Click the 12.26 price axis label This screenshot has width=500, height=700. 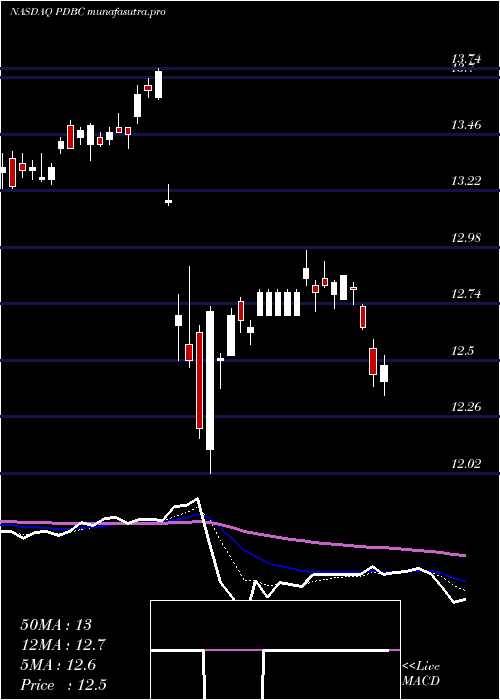(x=466, y=407)
